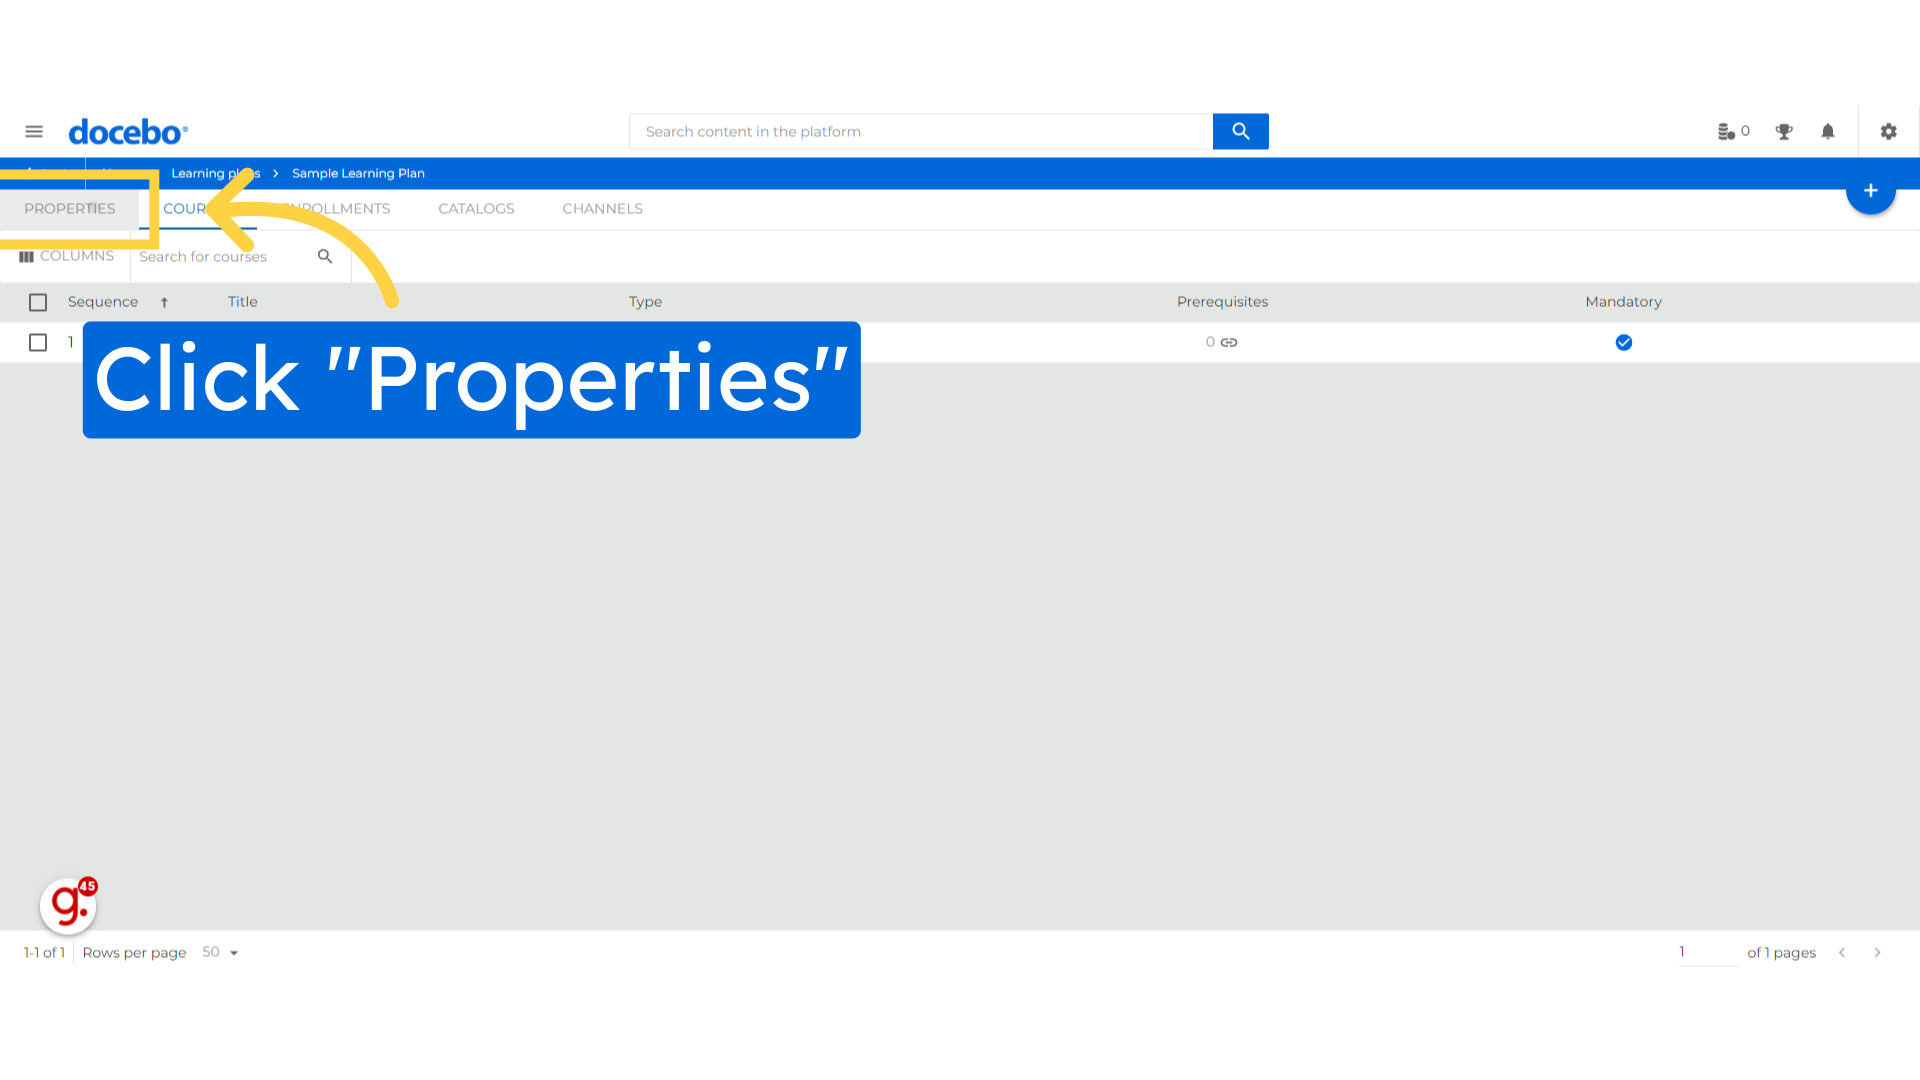
Task: Check the row 1 checkbox
Action: pyautogui.click(x=37, y=342)
